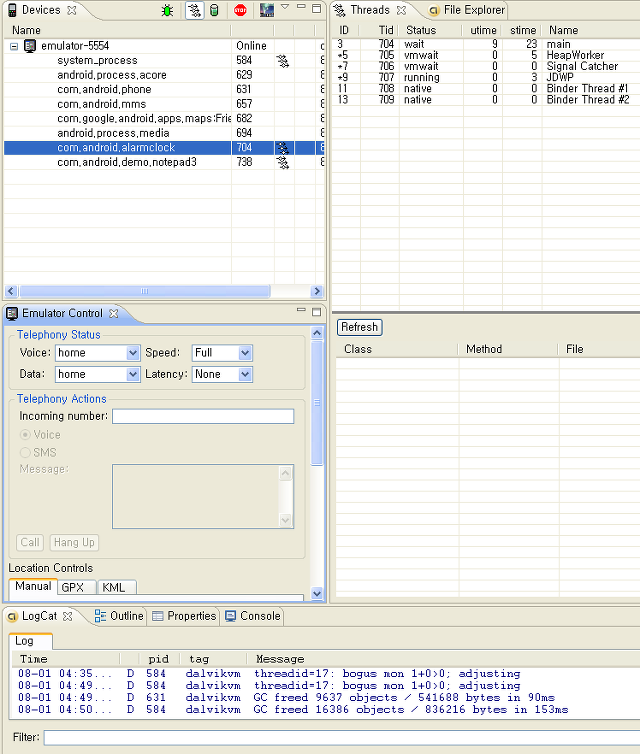
Task: Close the Threads tab
Action: pyautogui.click(x=402, y=10)
